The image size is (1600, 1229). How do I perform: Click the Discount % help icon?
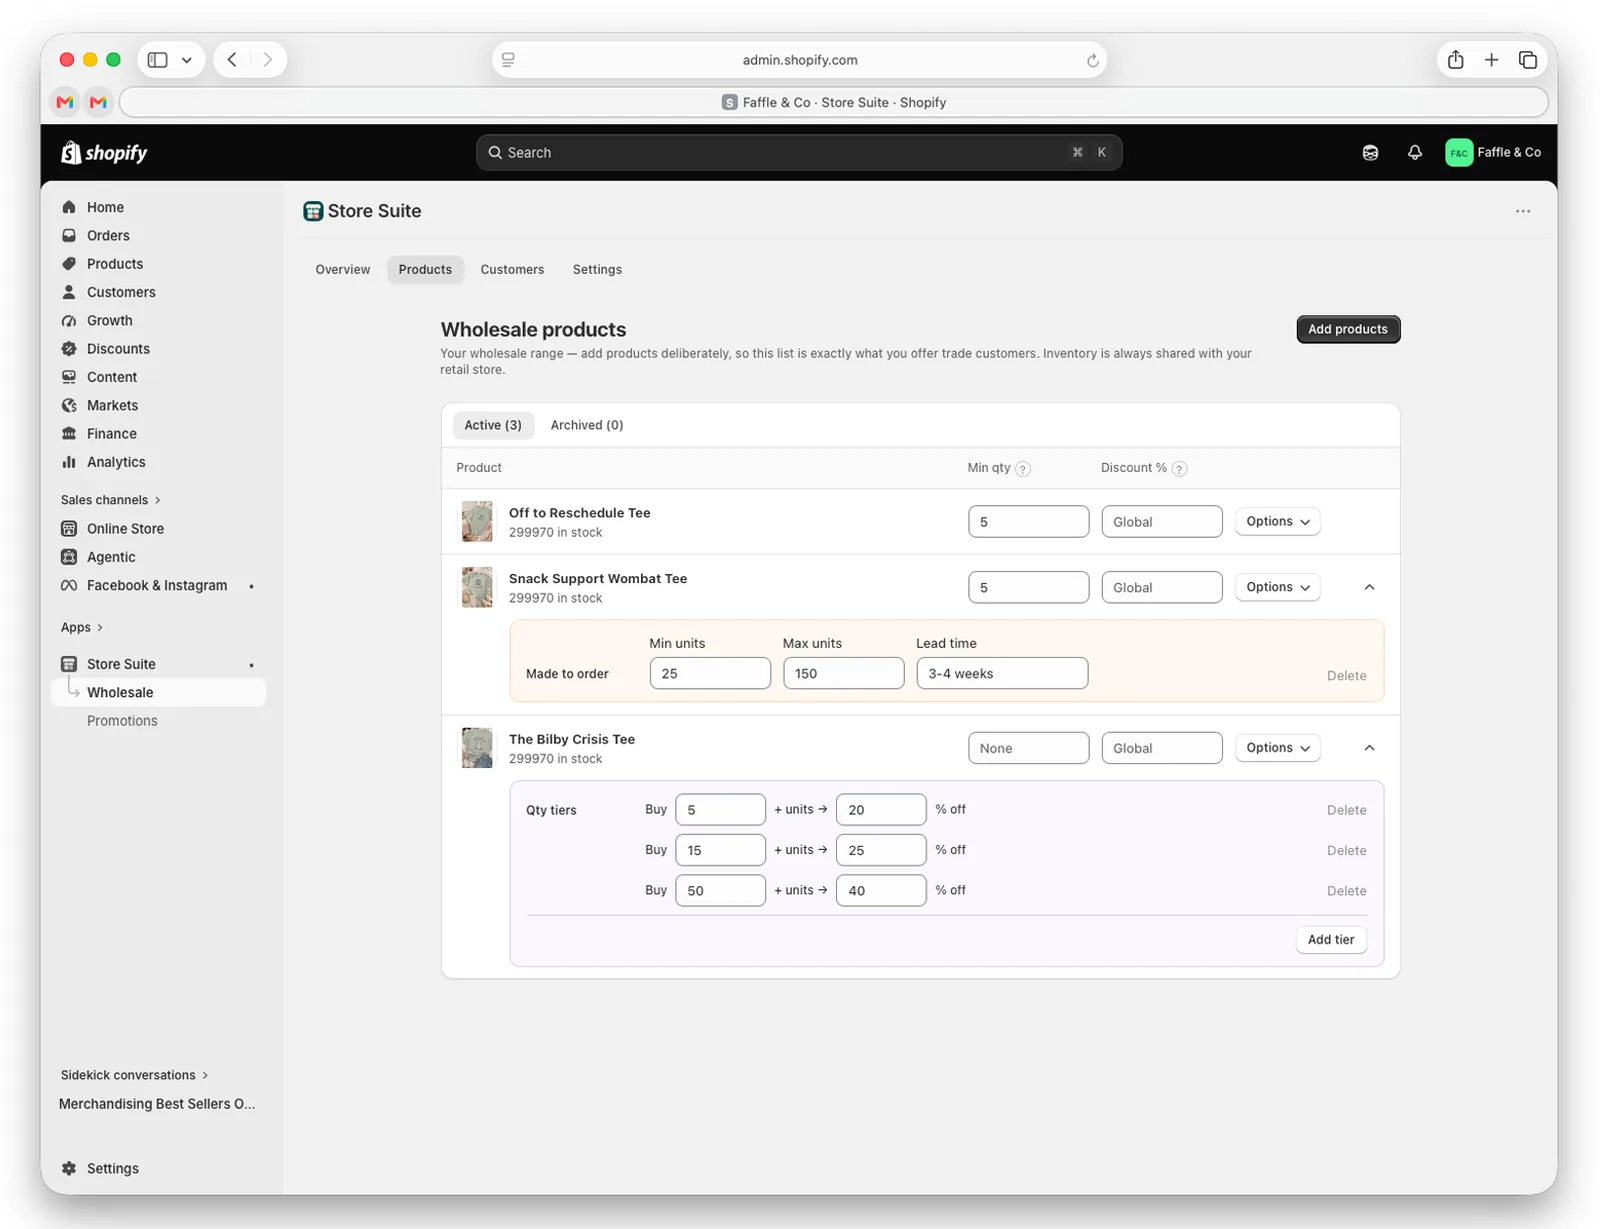(1179, 469)
